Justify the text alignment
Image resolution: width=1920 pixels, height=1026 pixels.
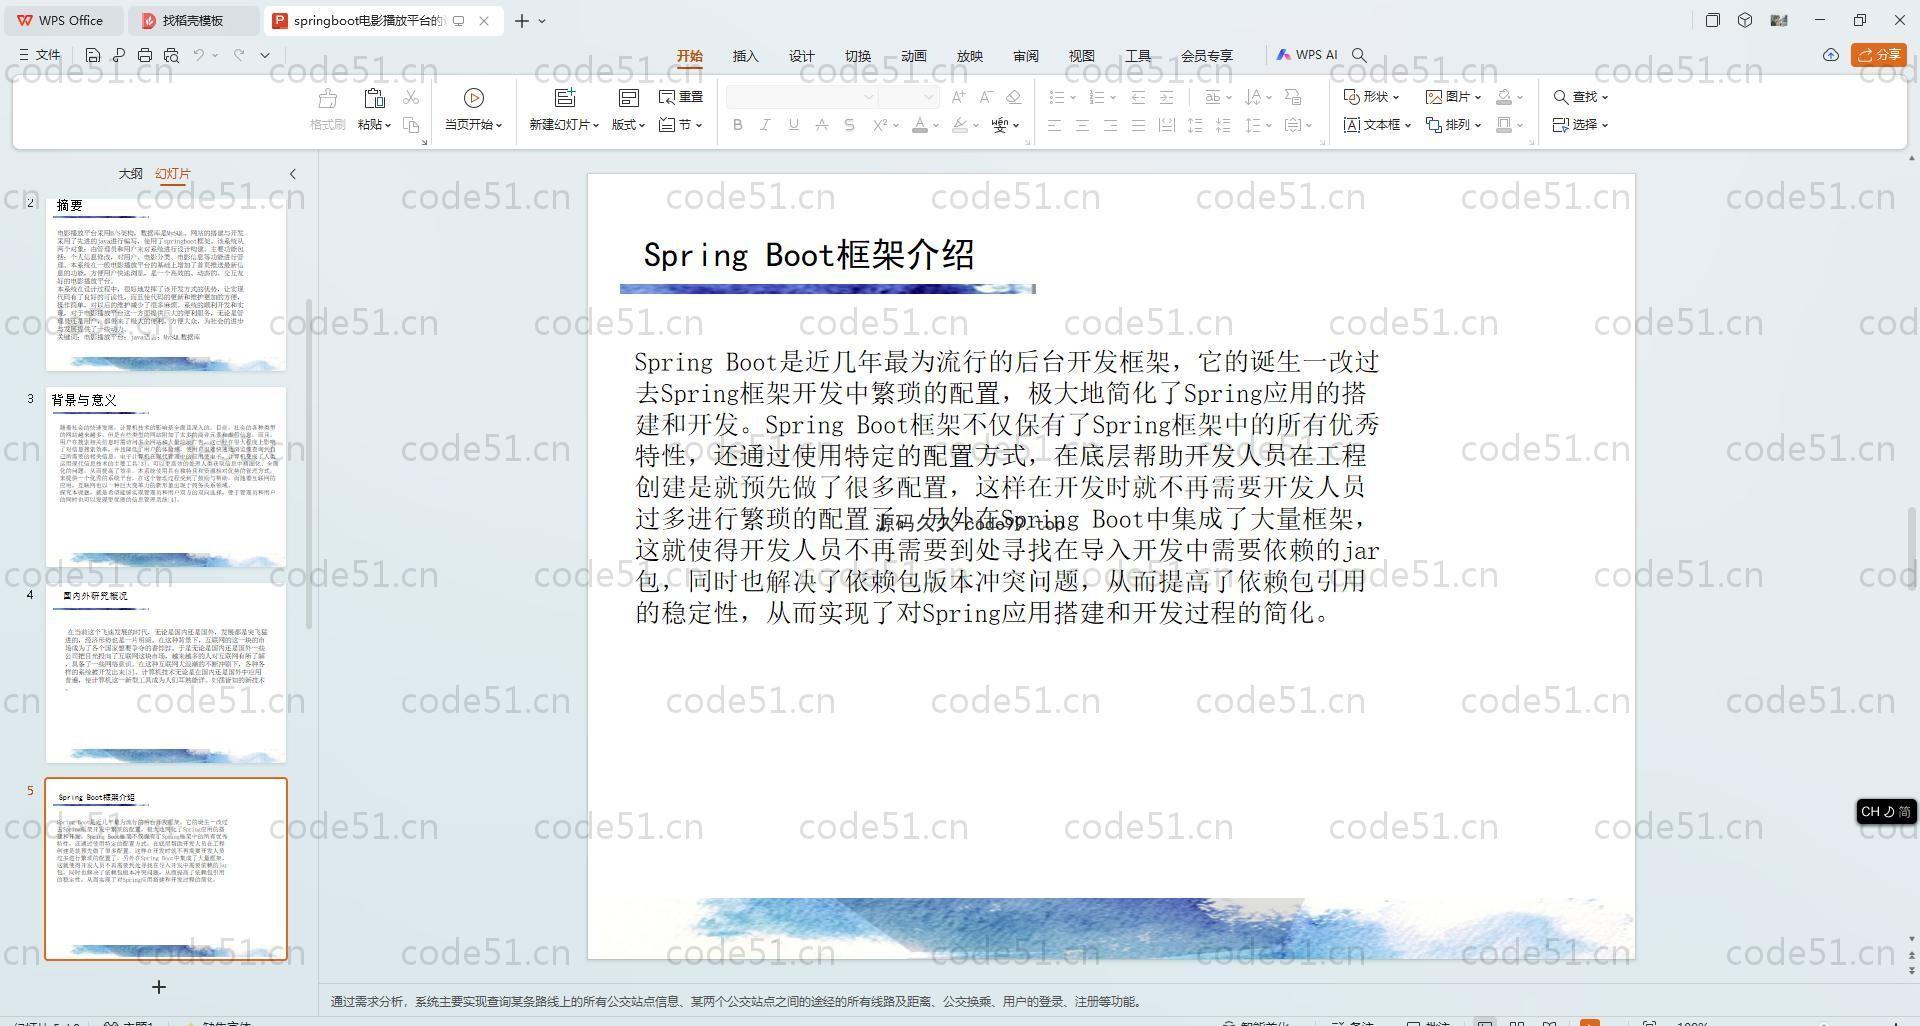[x=1138, y=125]
